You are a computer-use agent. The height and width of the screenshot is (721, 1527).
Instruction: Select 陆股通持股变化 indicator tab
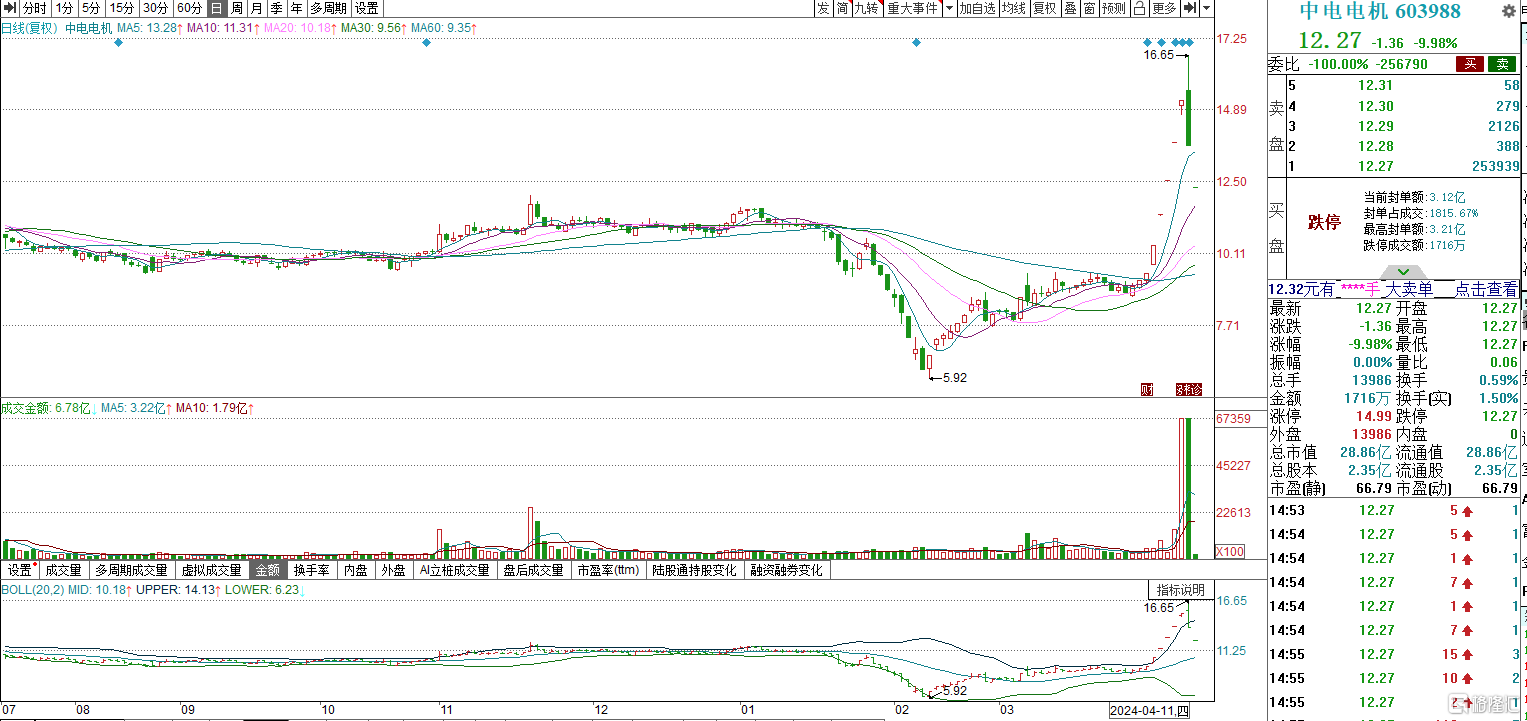tap(694, 570)
